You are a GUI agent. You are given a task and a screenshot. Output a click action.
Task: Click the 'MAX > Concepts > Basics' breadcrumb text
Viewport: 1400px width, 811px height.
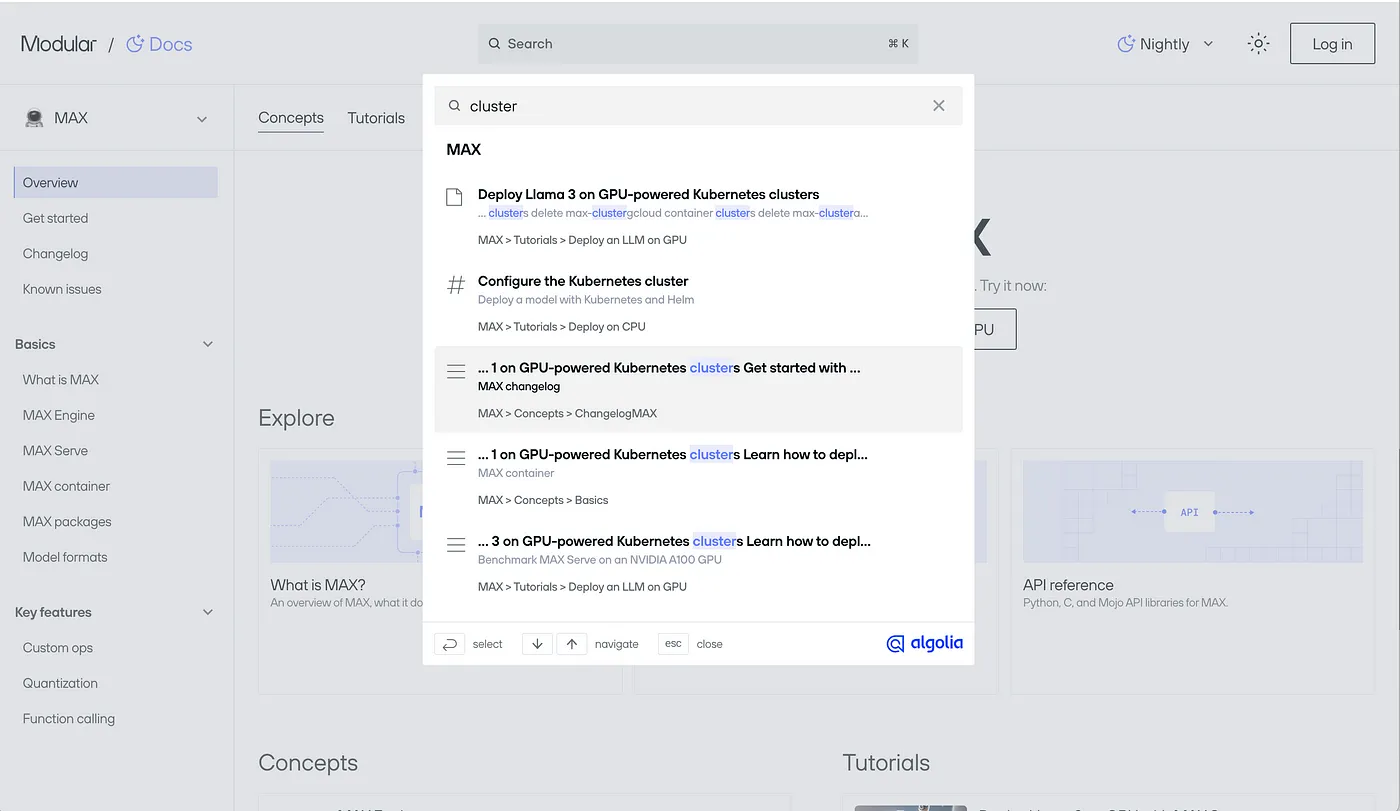[x=543, y=500]
